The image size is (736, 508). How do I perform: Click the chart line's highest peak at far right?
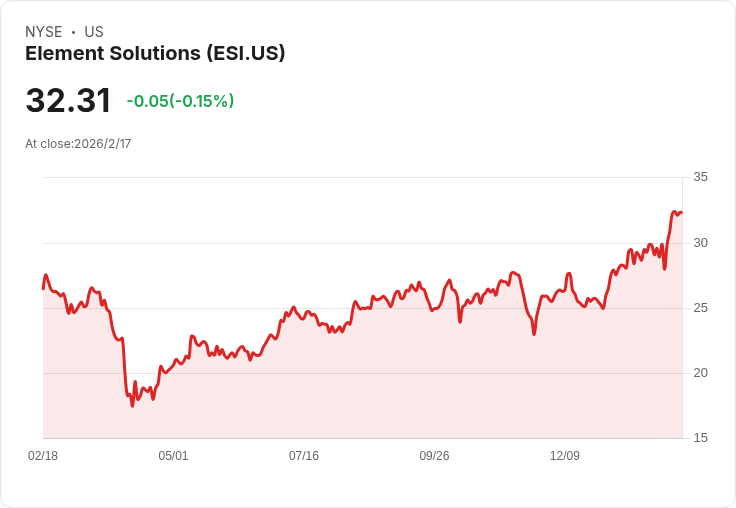click(675, 211)
